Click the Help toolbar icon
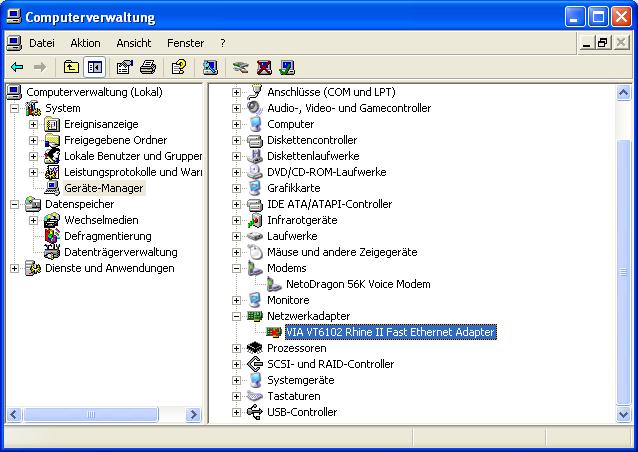The width and height of the screenshot is (638, 452). coord(178,67)
